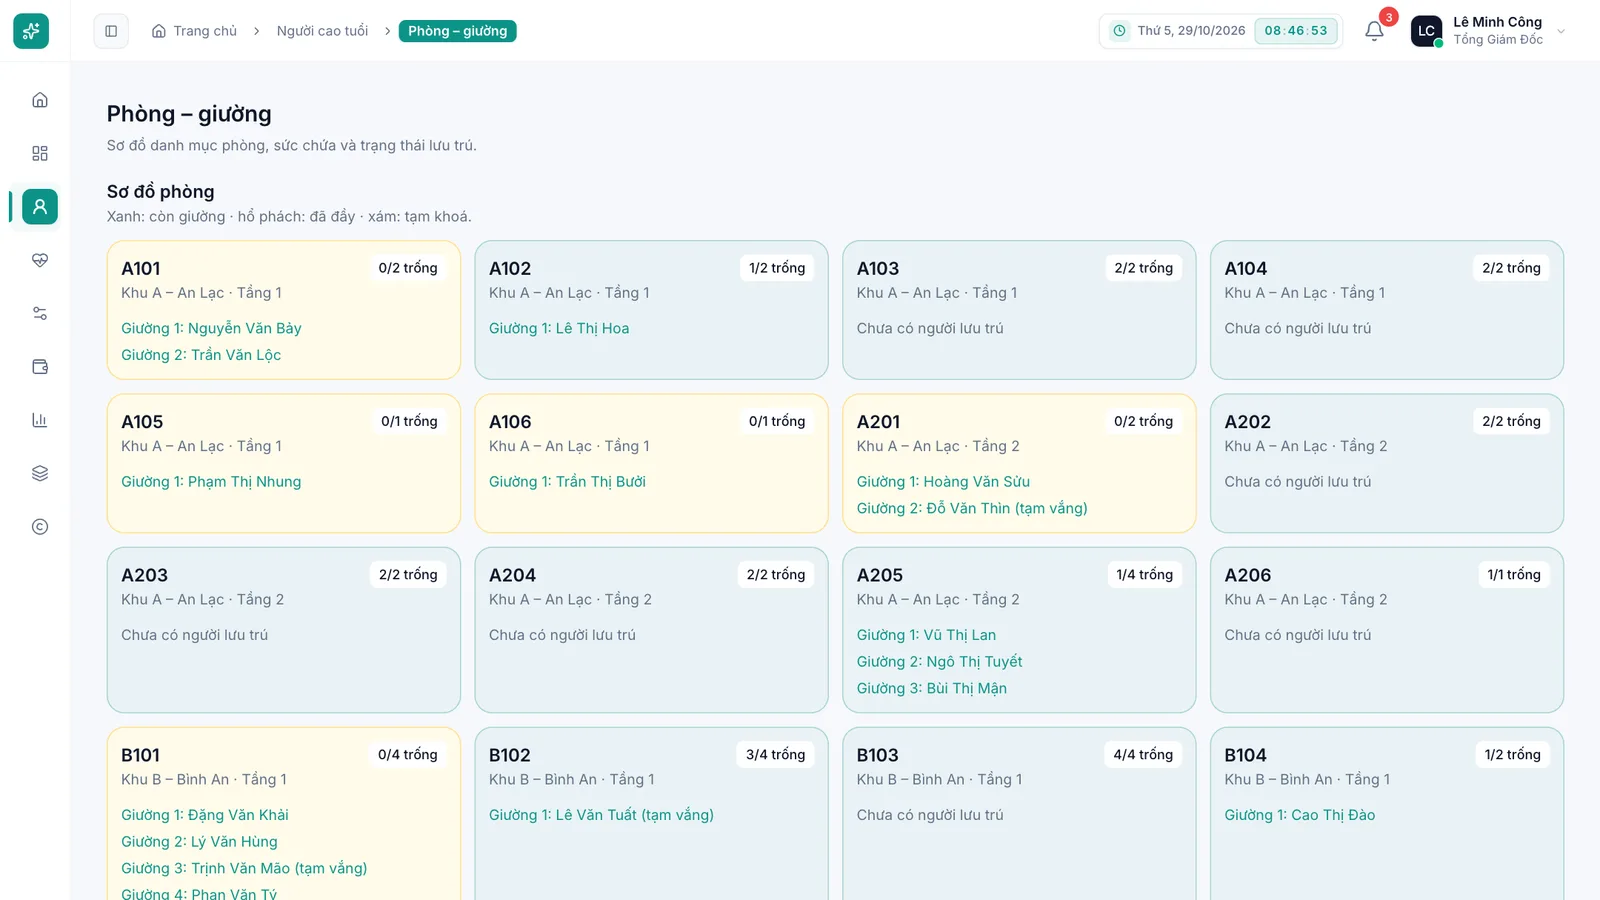This screenshot has width=1600, height=900.
Task: Open the home icon in sidebar
Action: click(40, 100)
